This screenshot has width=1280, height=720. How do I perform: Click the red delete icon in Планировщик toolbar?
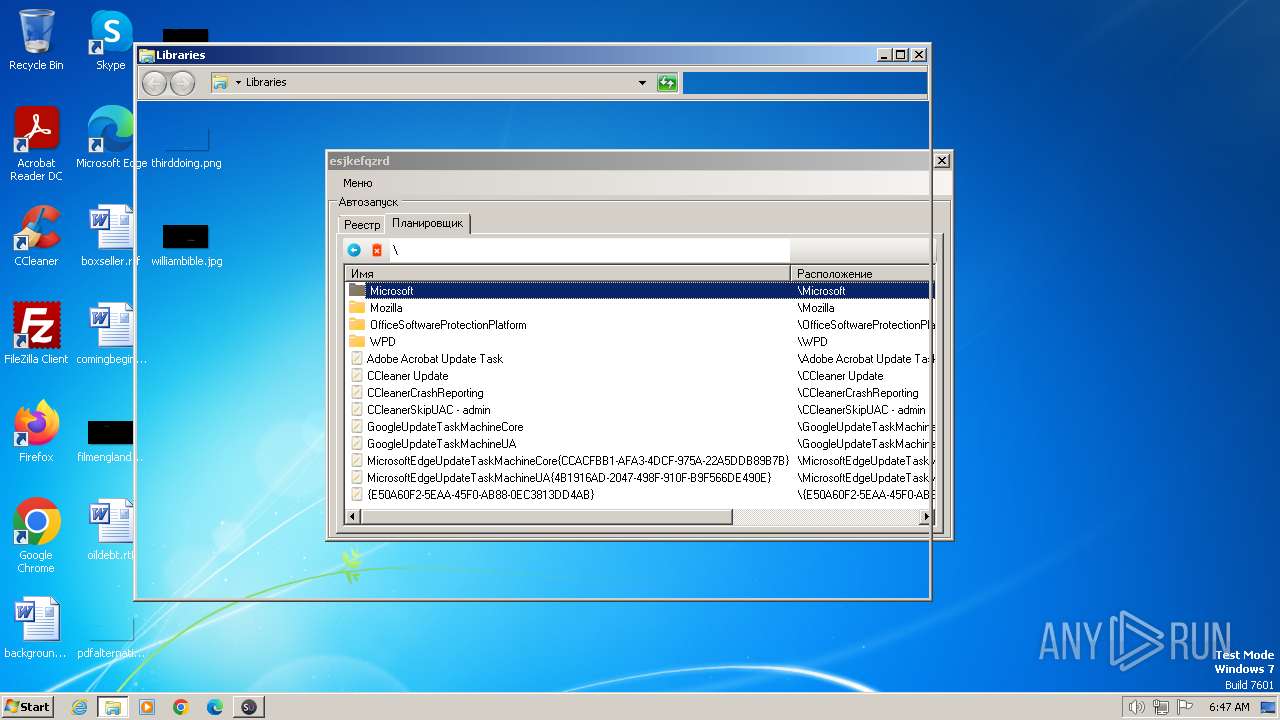377,250
